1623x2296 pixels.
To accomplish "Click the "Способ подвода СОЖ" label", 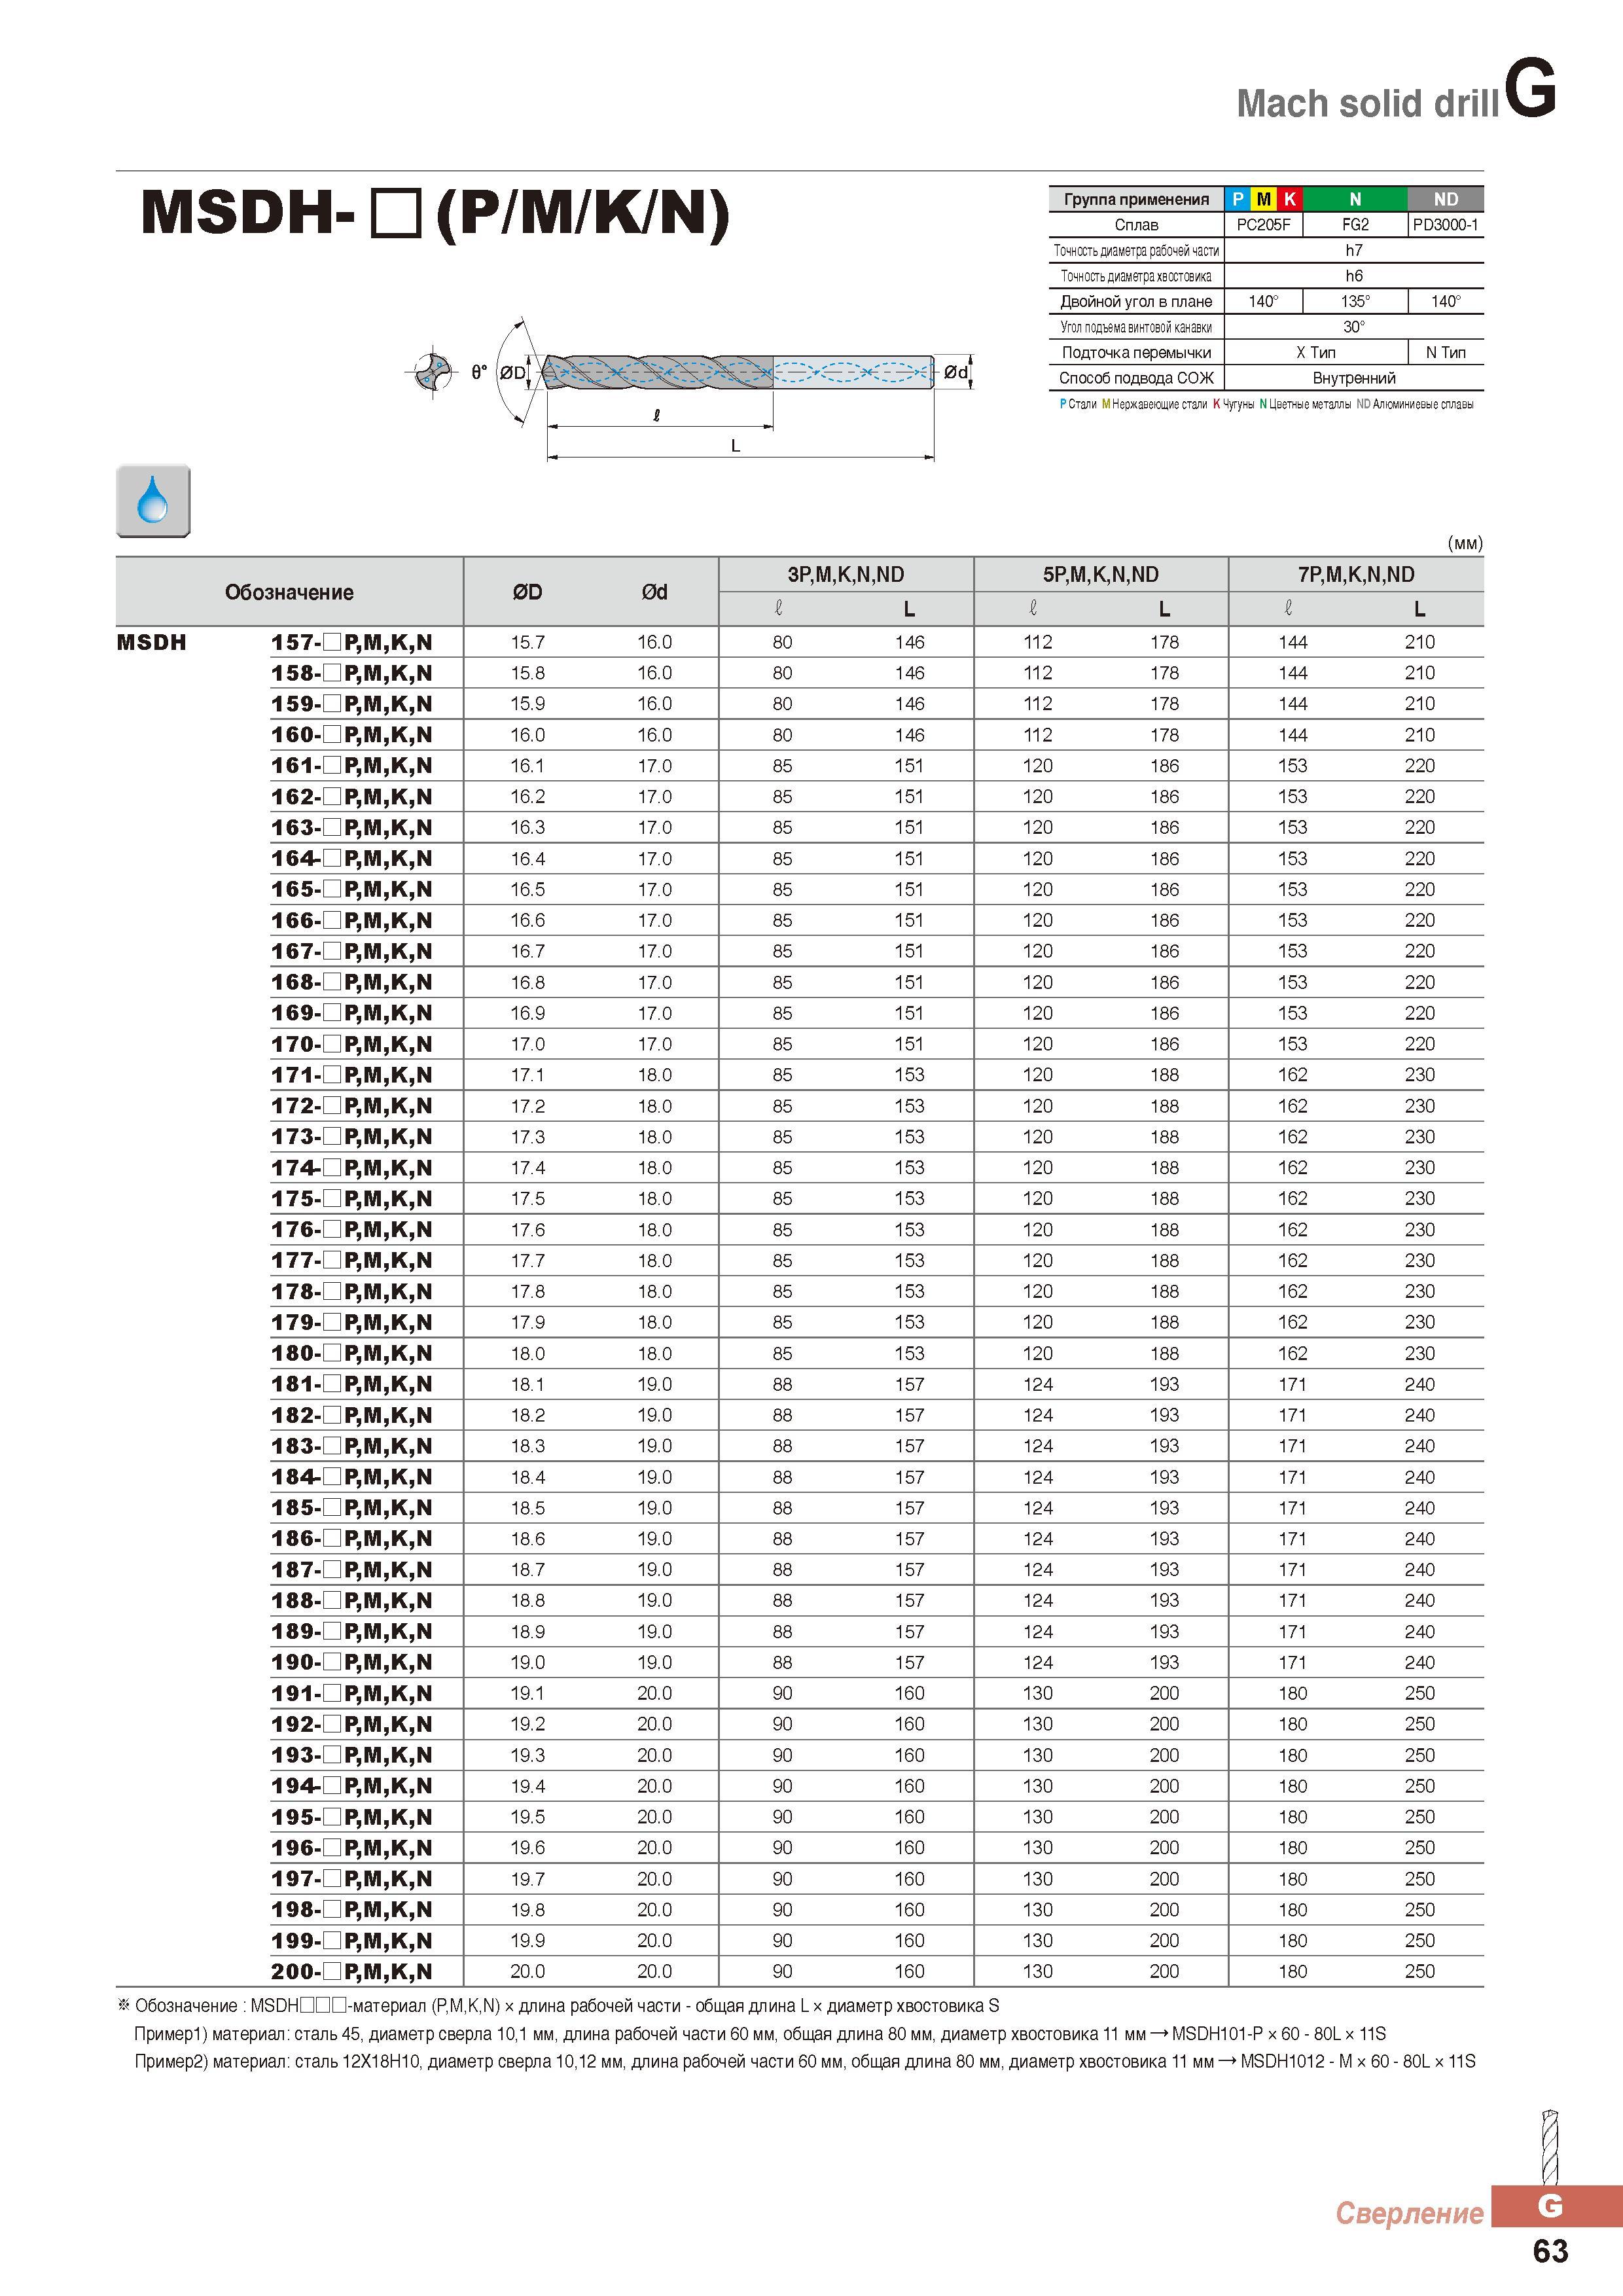I will click(x=1136, y=378).
